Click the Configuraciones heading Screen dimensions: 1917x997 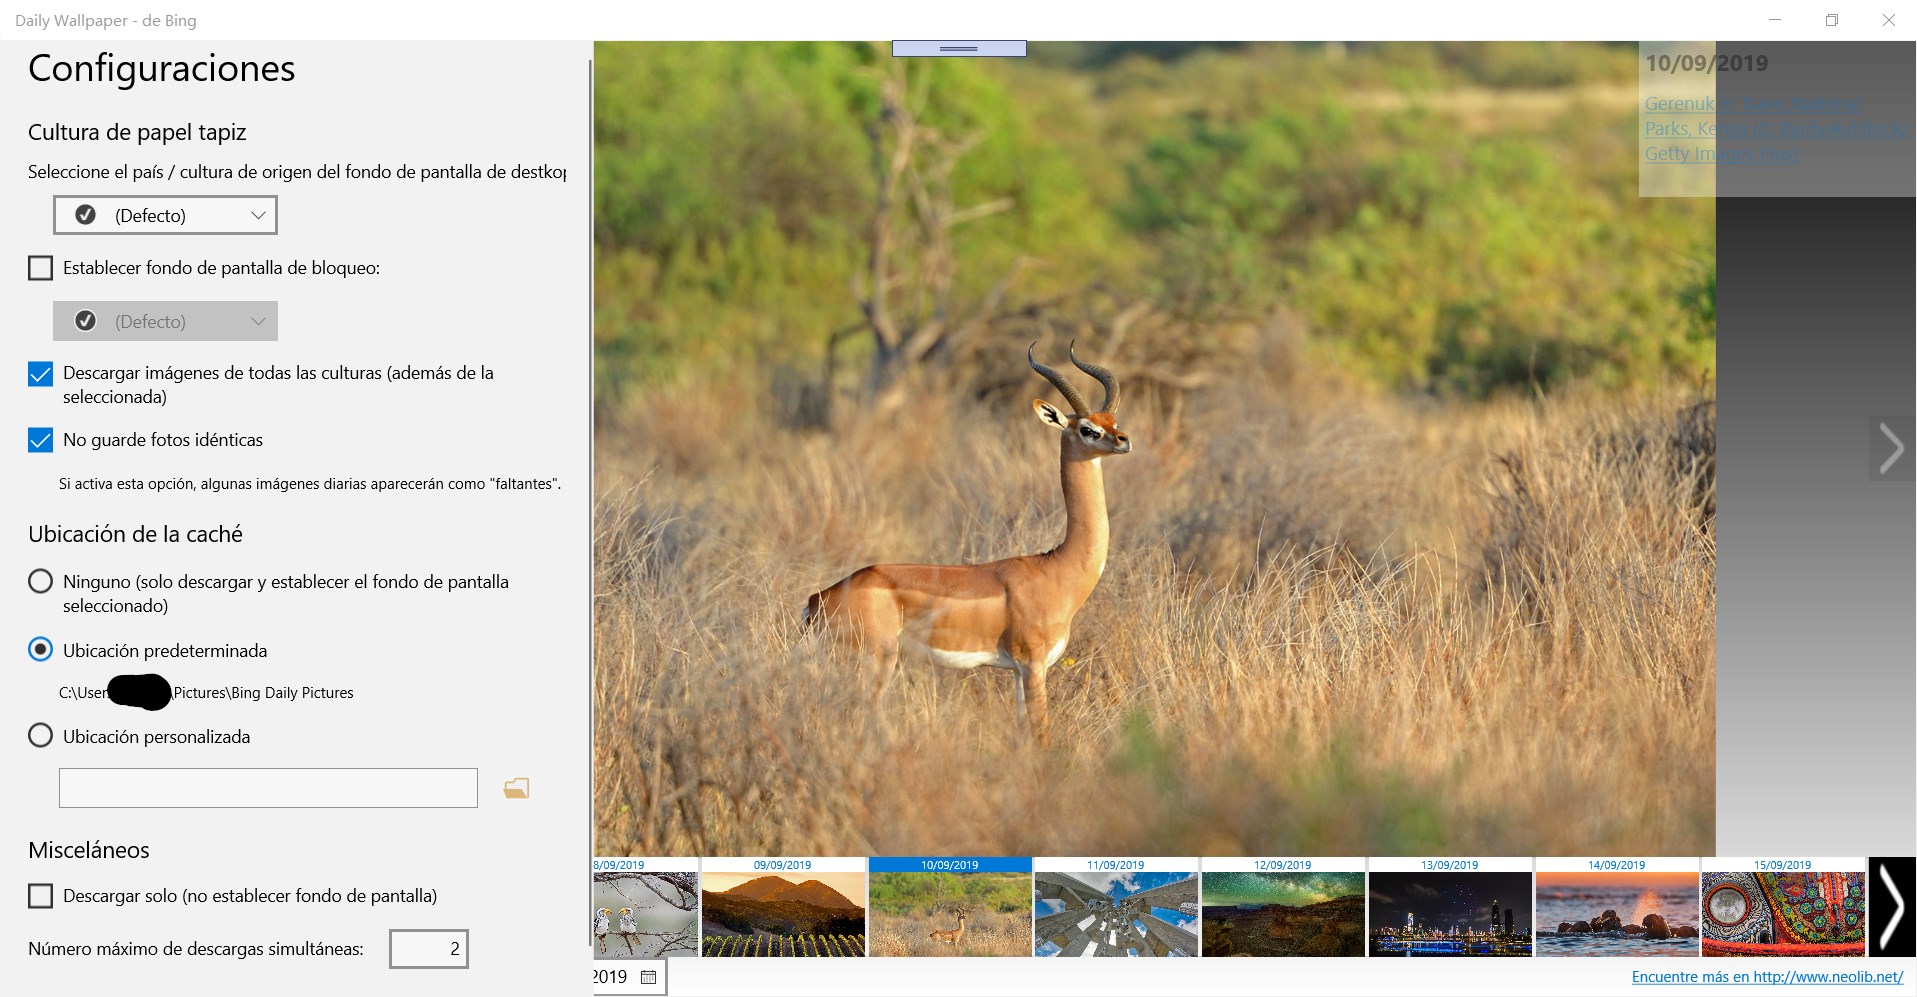point(161,69)
